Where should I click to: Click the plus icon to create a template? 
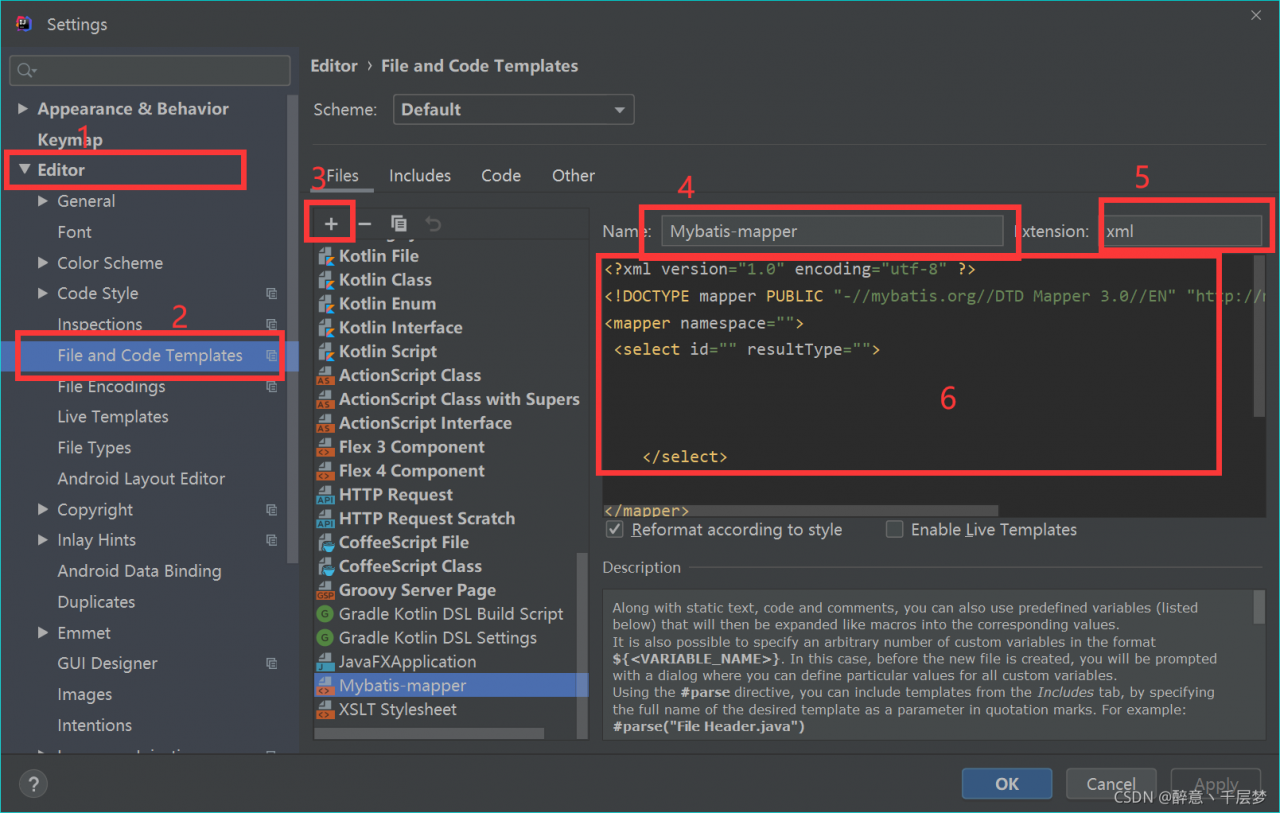(x=331, y=224)
